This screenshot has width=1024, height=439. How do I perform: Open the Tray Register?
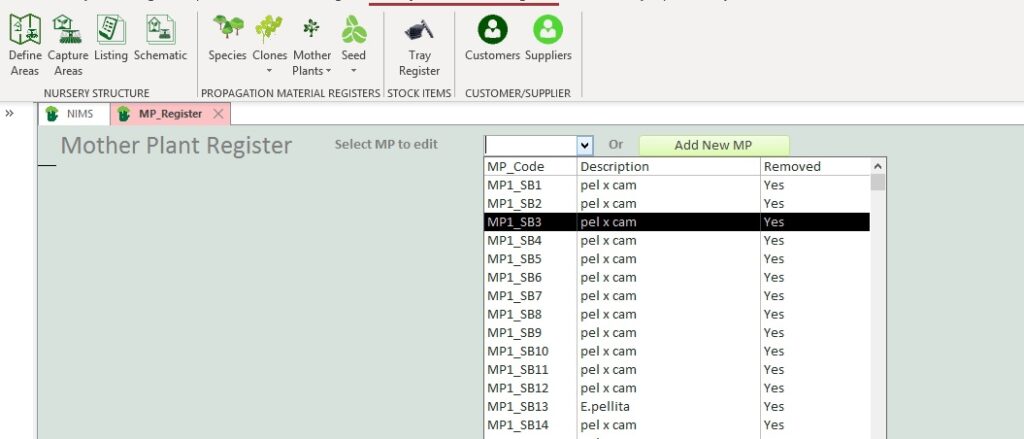(x=419, y=45)
